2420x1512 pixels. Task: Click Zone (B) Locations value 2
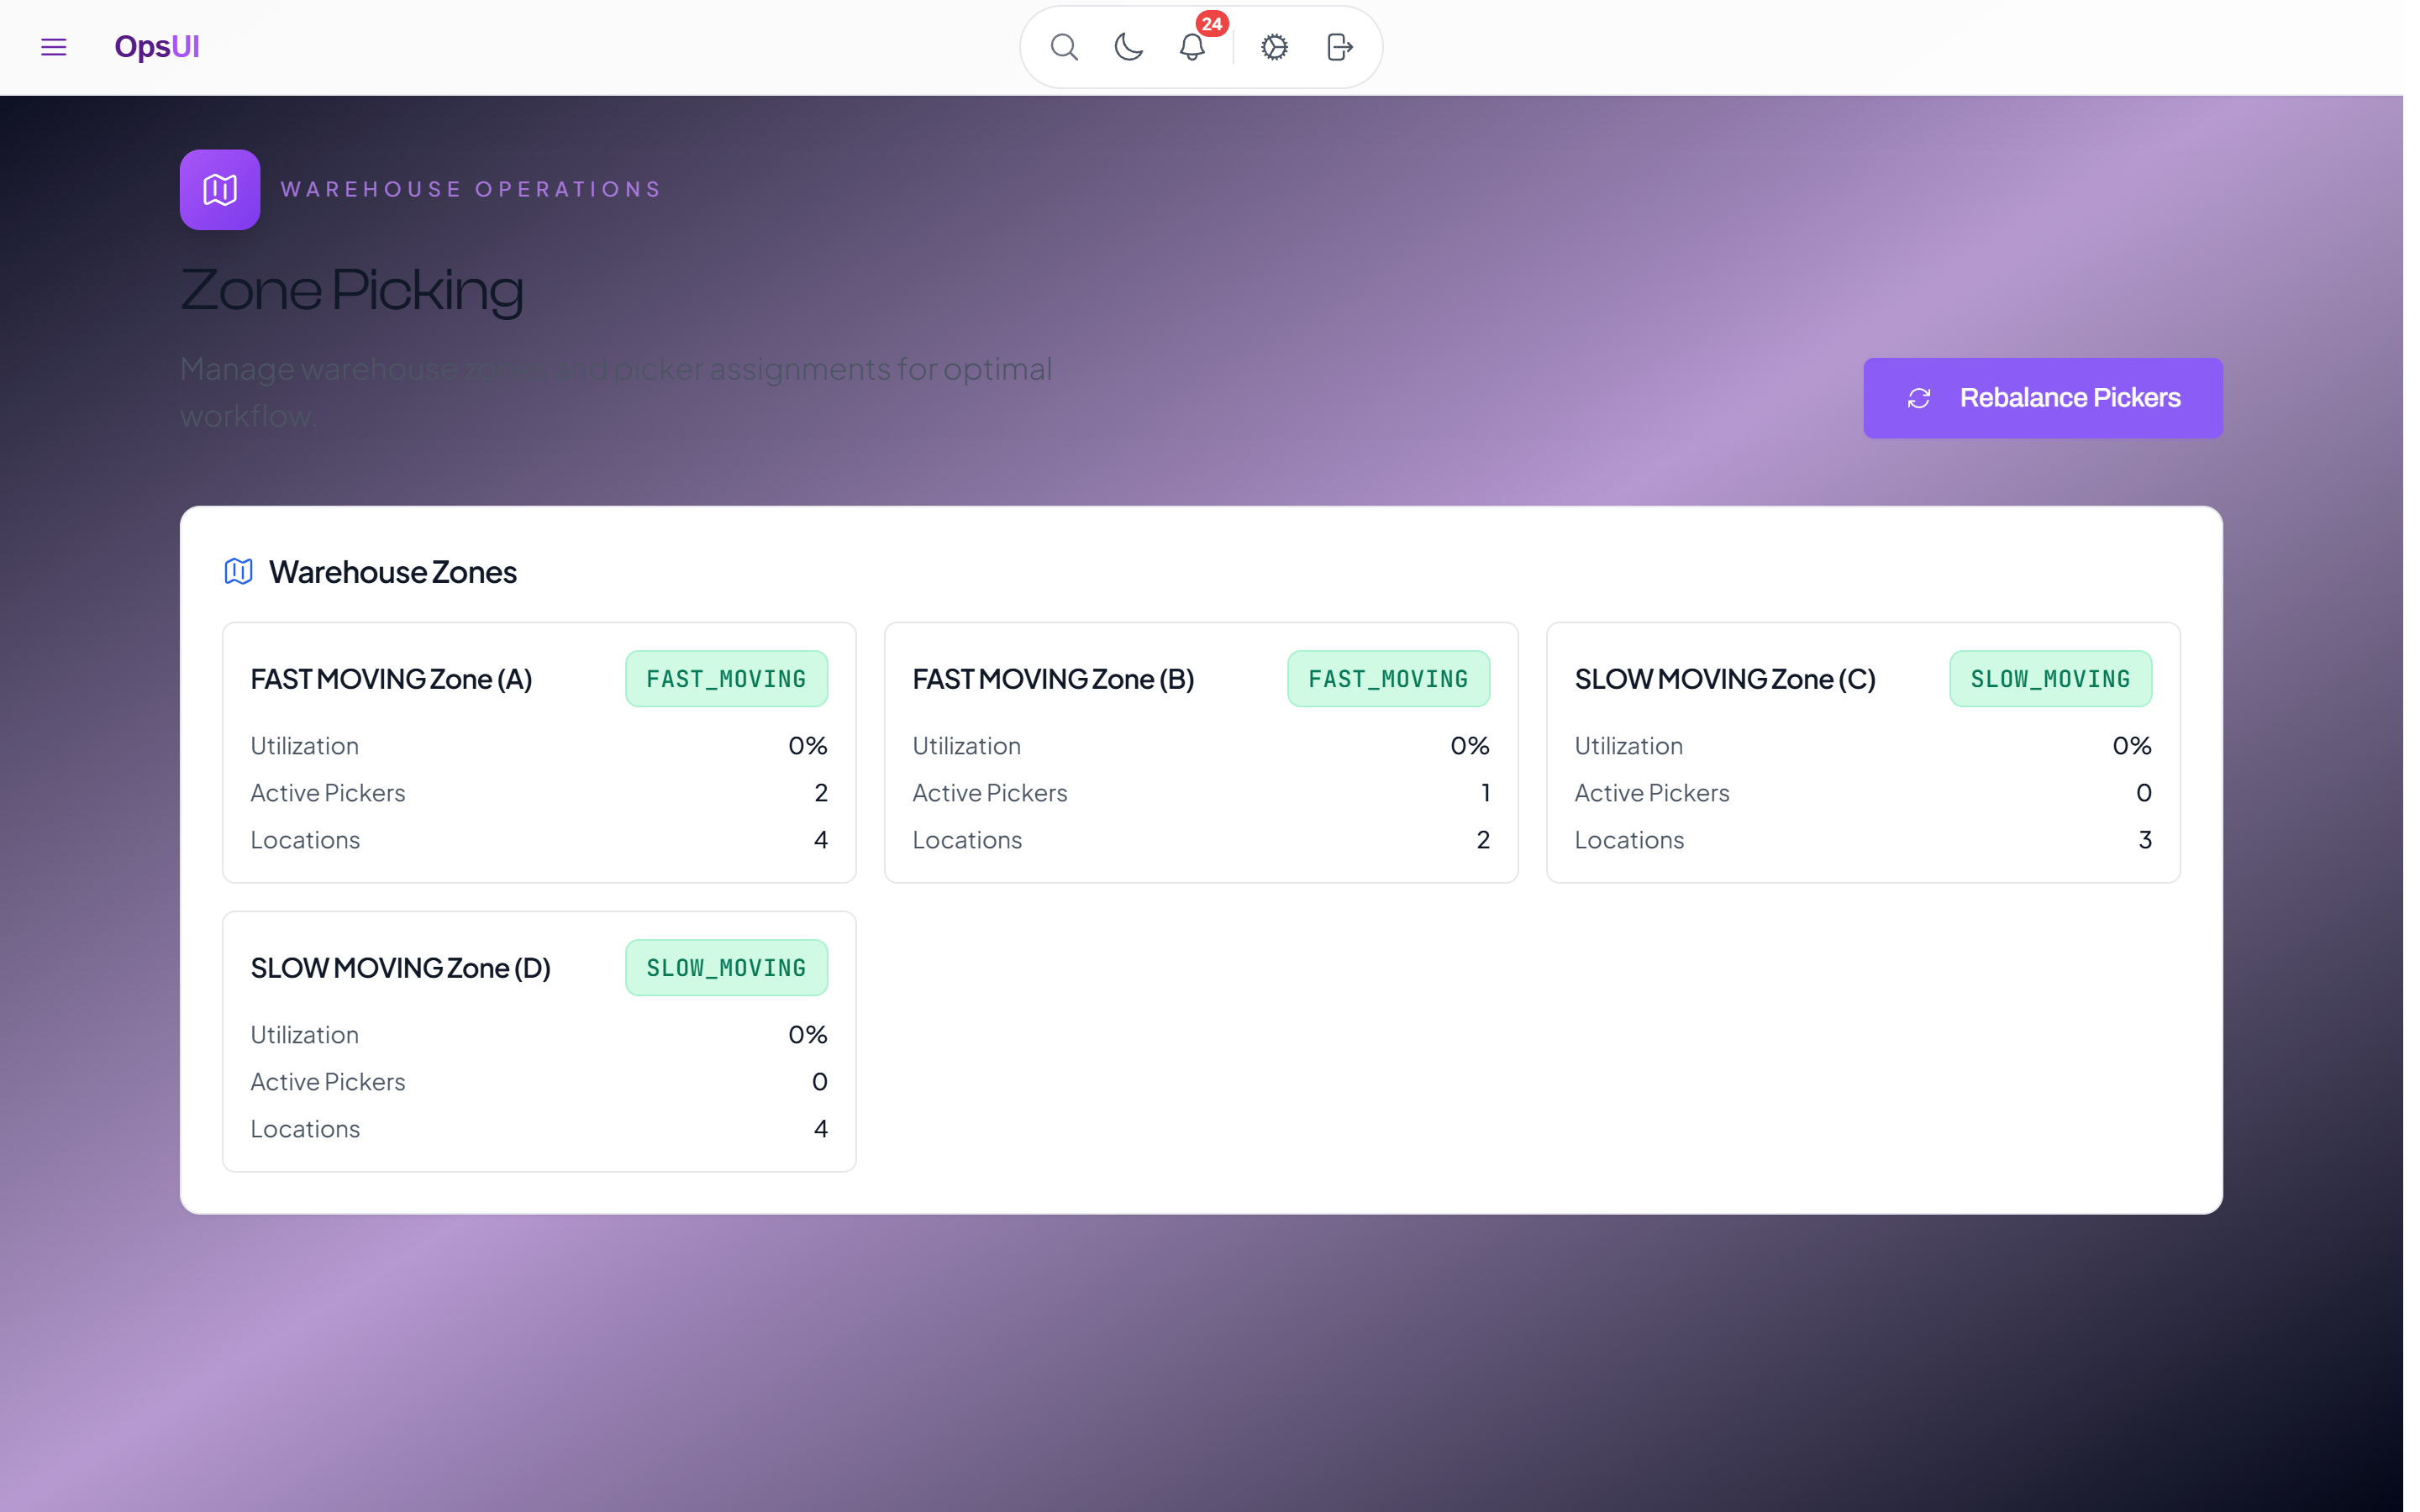tap(1483, 840)
